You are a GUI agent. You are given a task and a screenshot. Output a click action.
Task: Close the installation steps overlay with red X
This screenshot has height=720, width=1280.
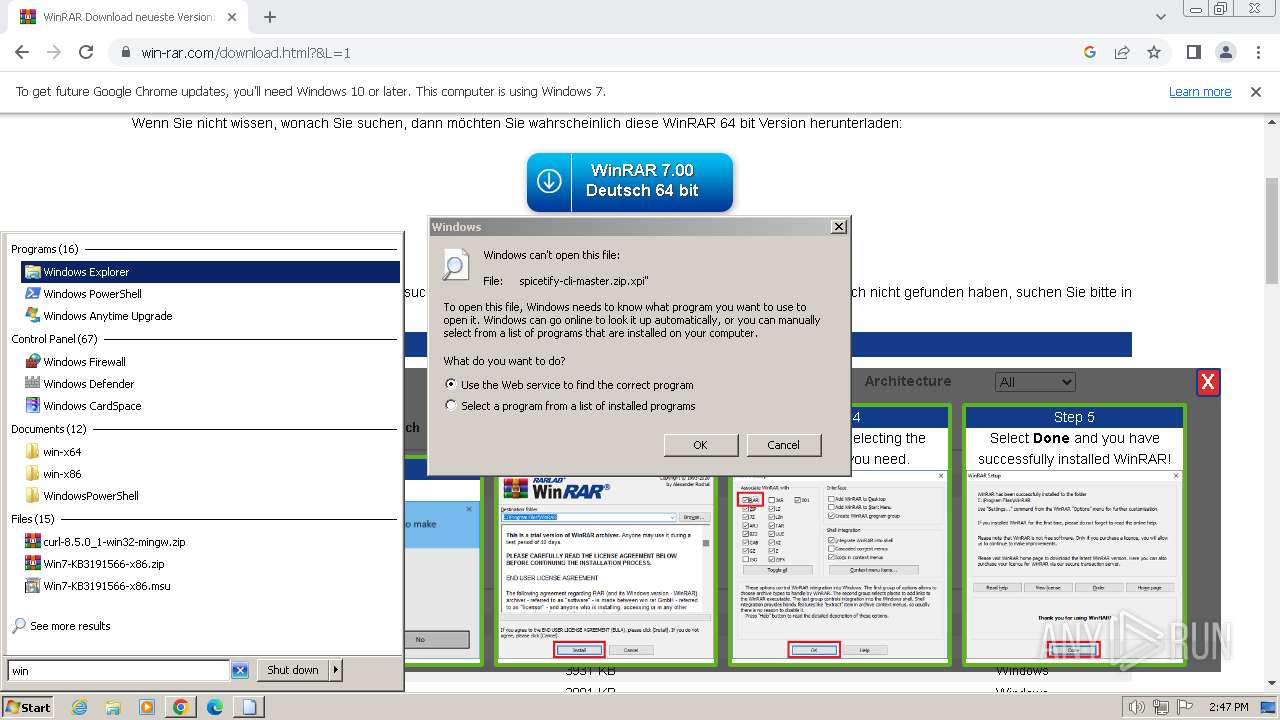tap(1208, 382)
